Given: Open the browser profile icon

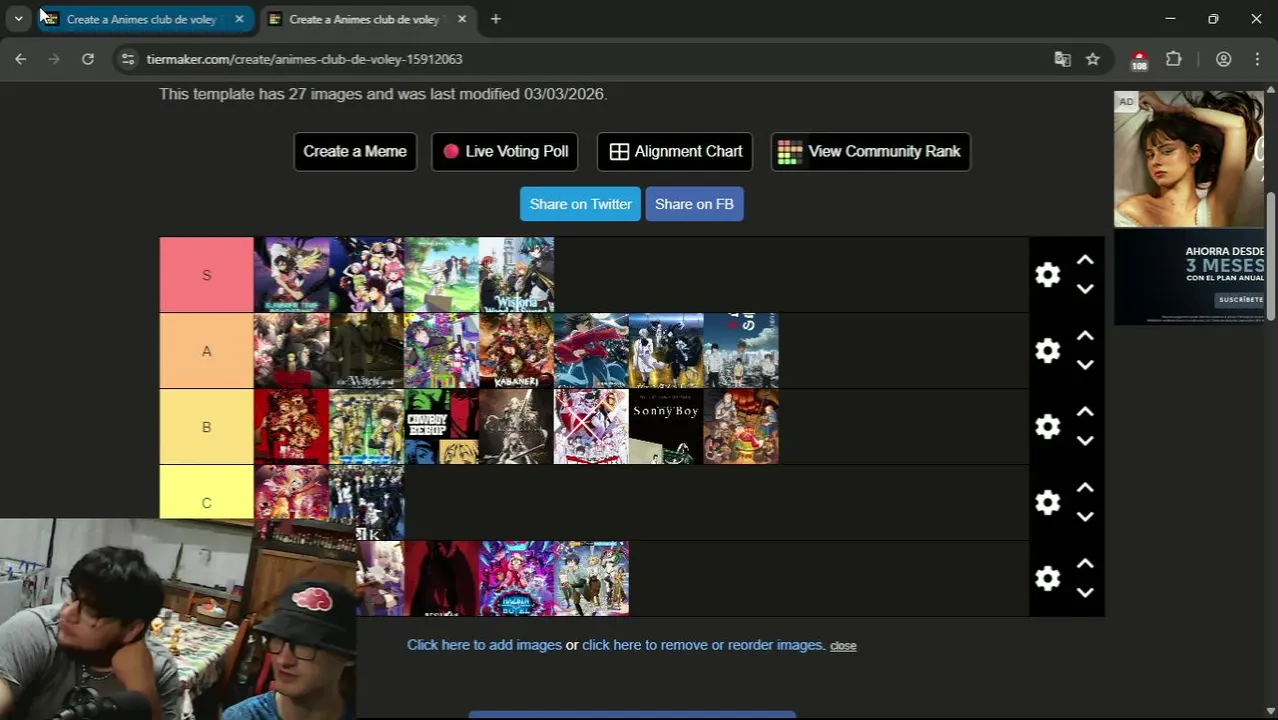Looking at the screenshot, I should coord(1223,59).
